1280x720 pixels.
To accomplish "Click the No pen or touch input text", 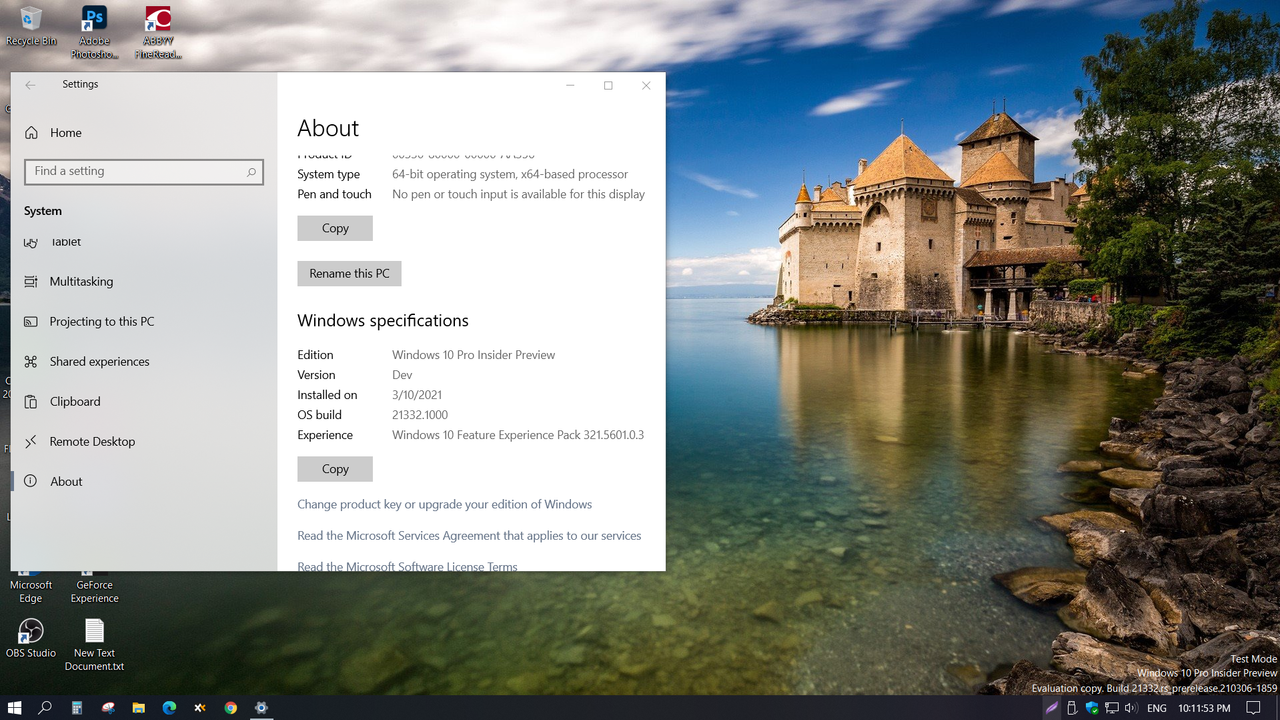I will click(518, 194).
